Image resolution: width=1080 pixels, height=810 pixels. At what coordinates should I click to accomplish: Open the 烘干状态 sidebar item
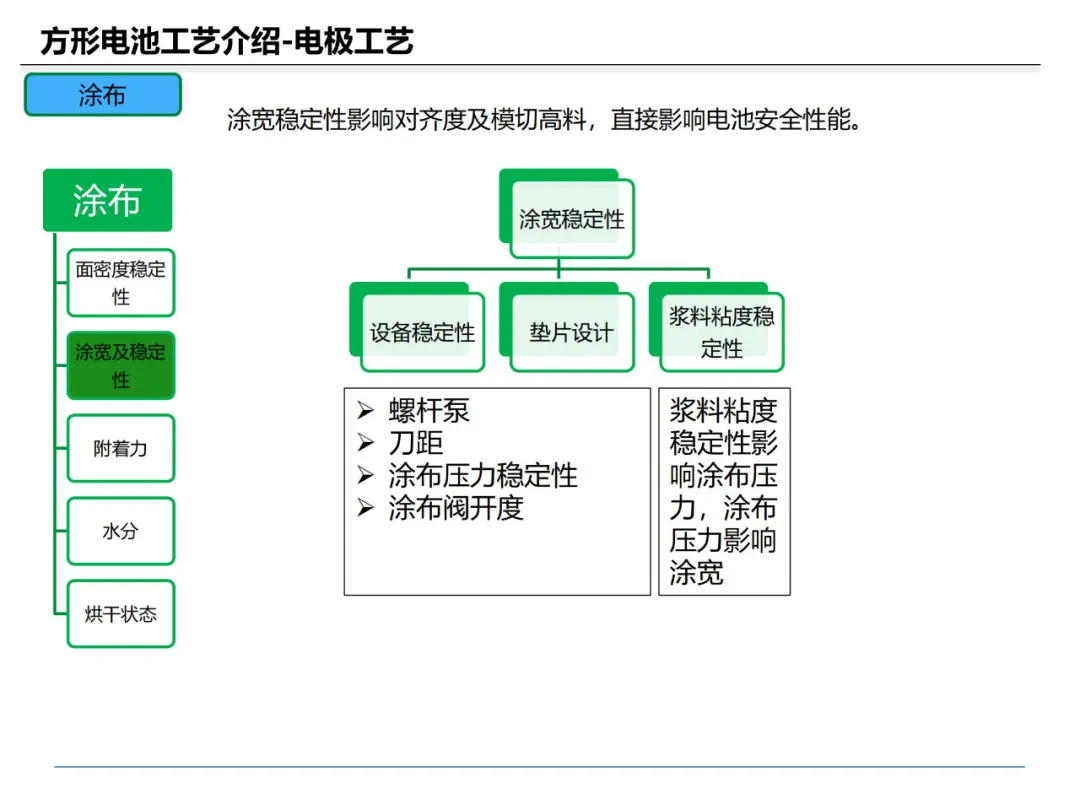pyautogui.click(x=121, y=614)
